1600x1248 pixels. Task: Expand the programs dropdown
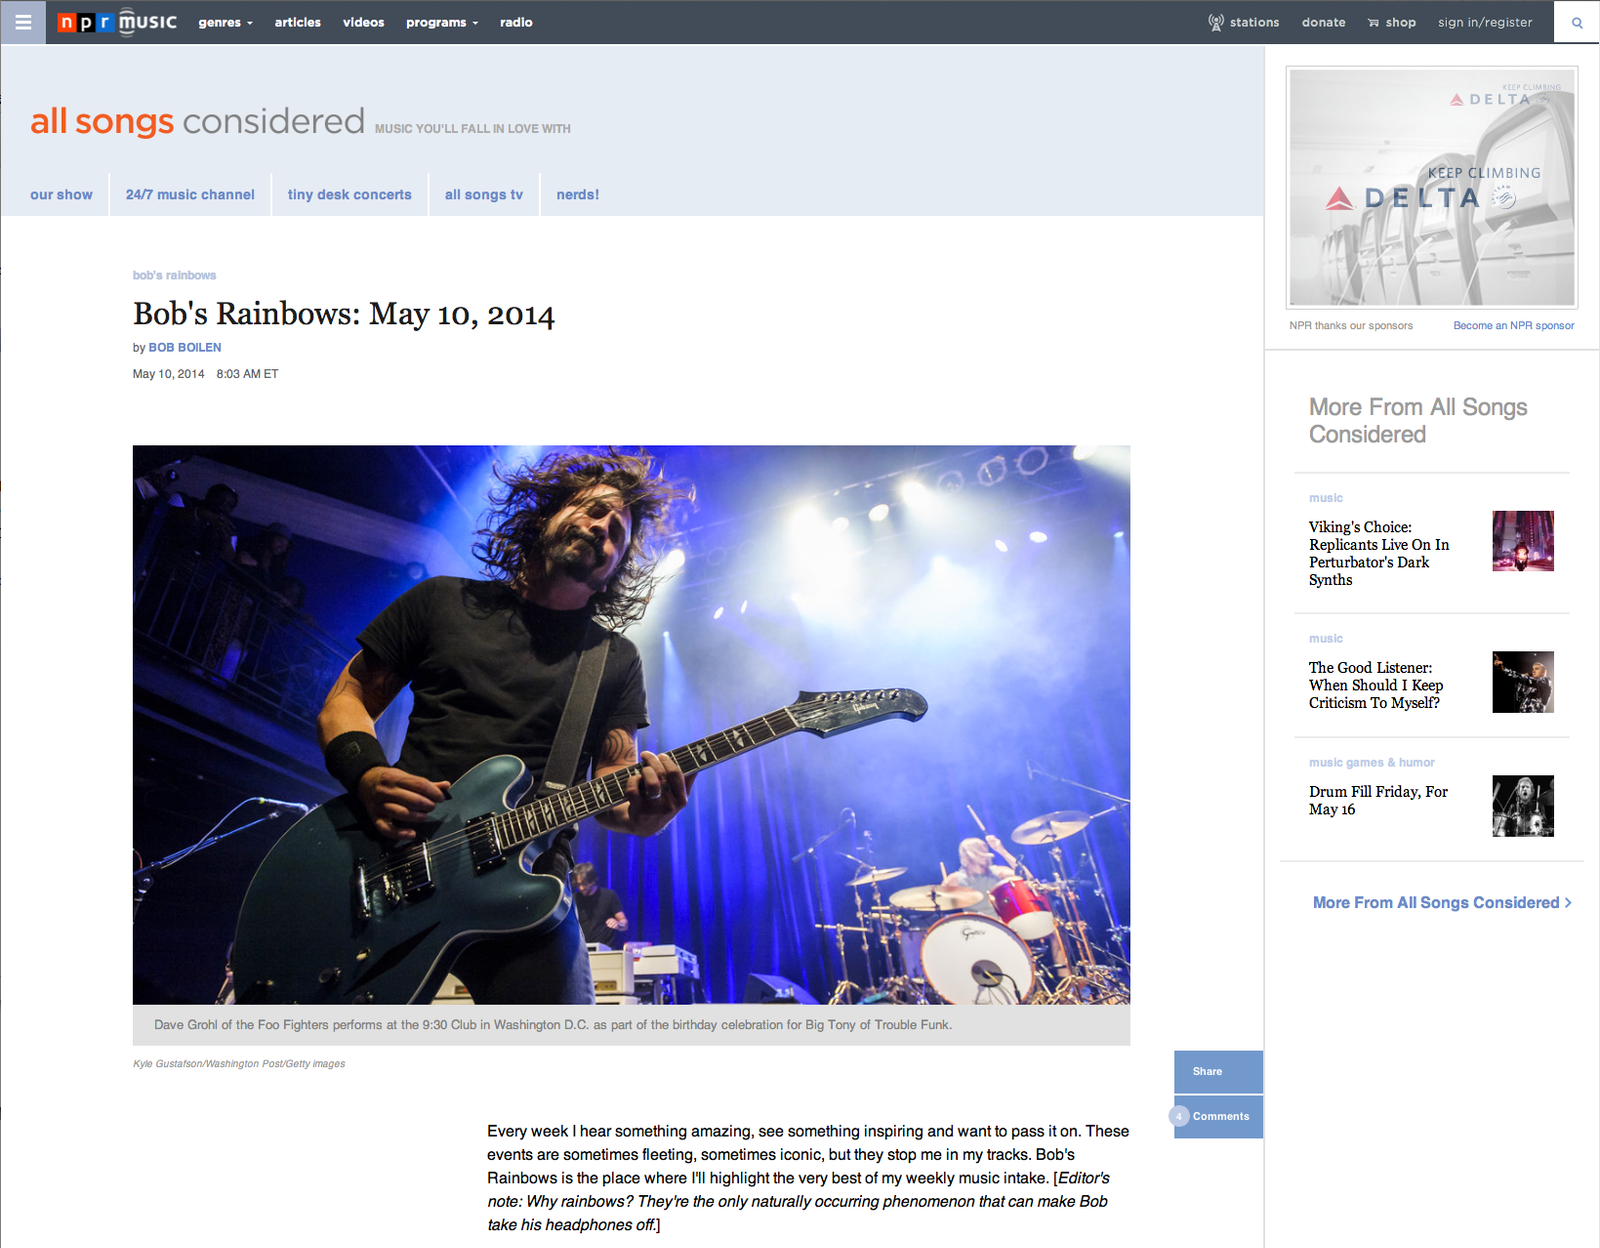pos(442,22)
